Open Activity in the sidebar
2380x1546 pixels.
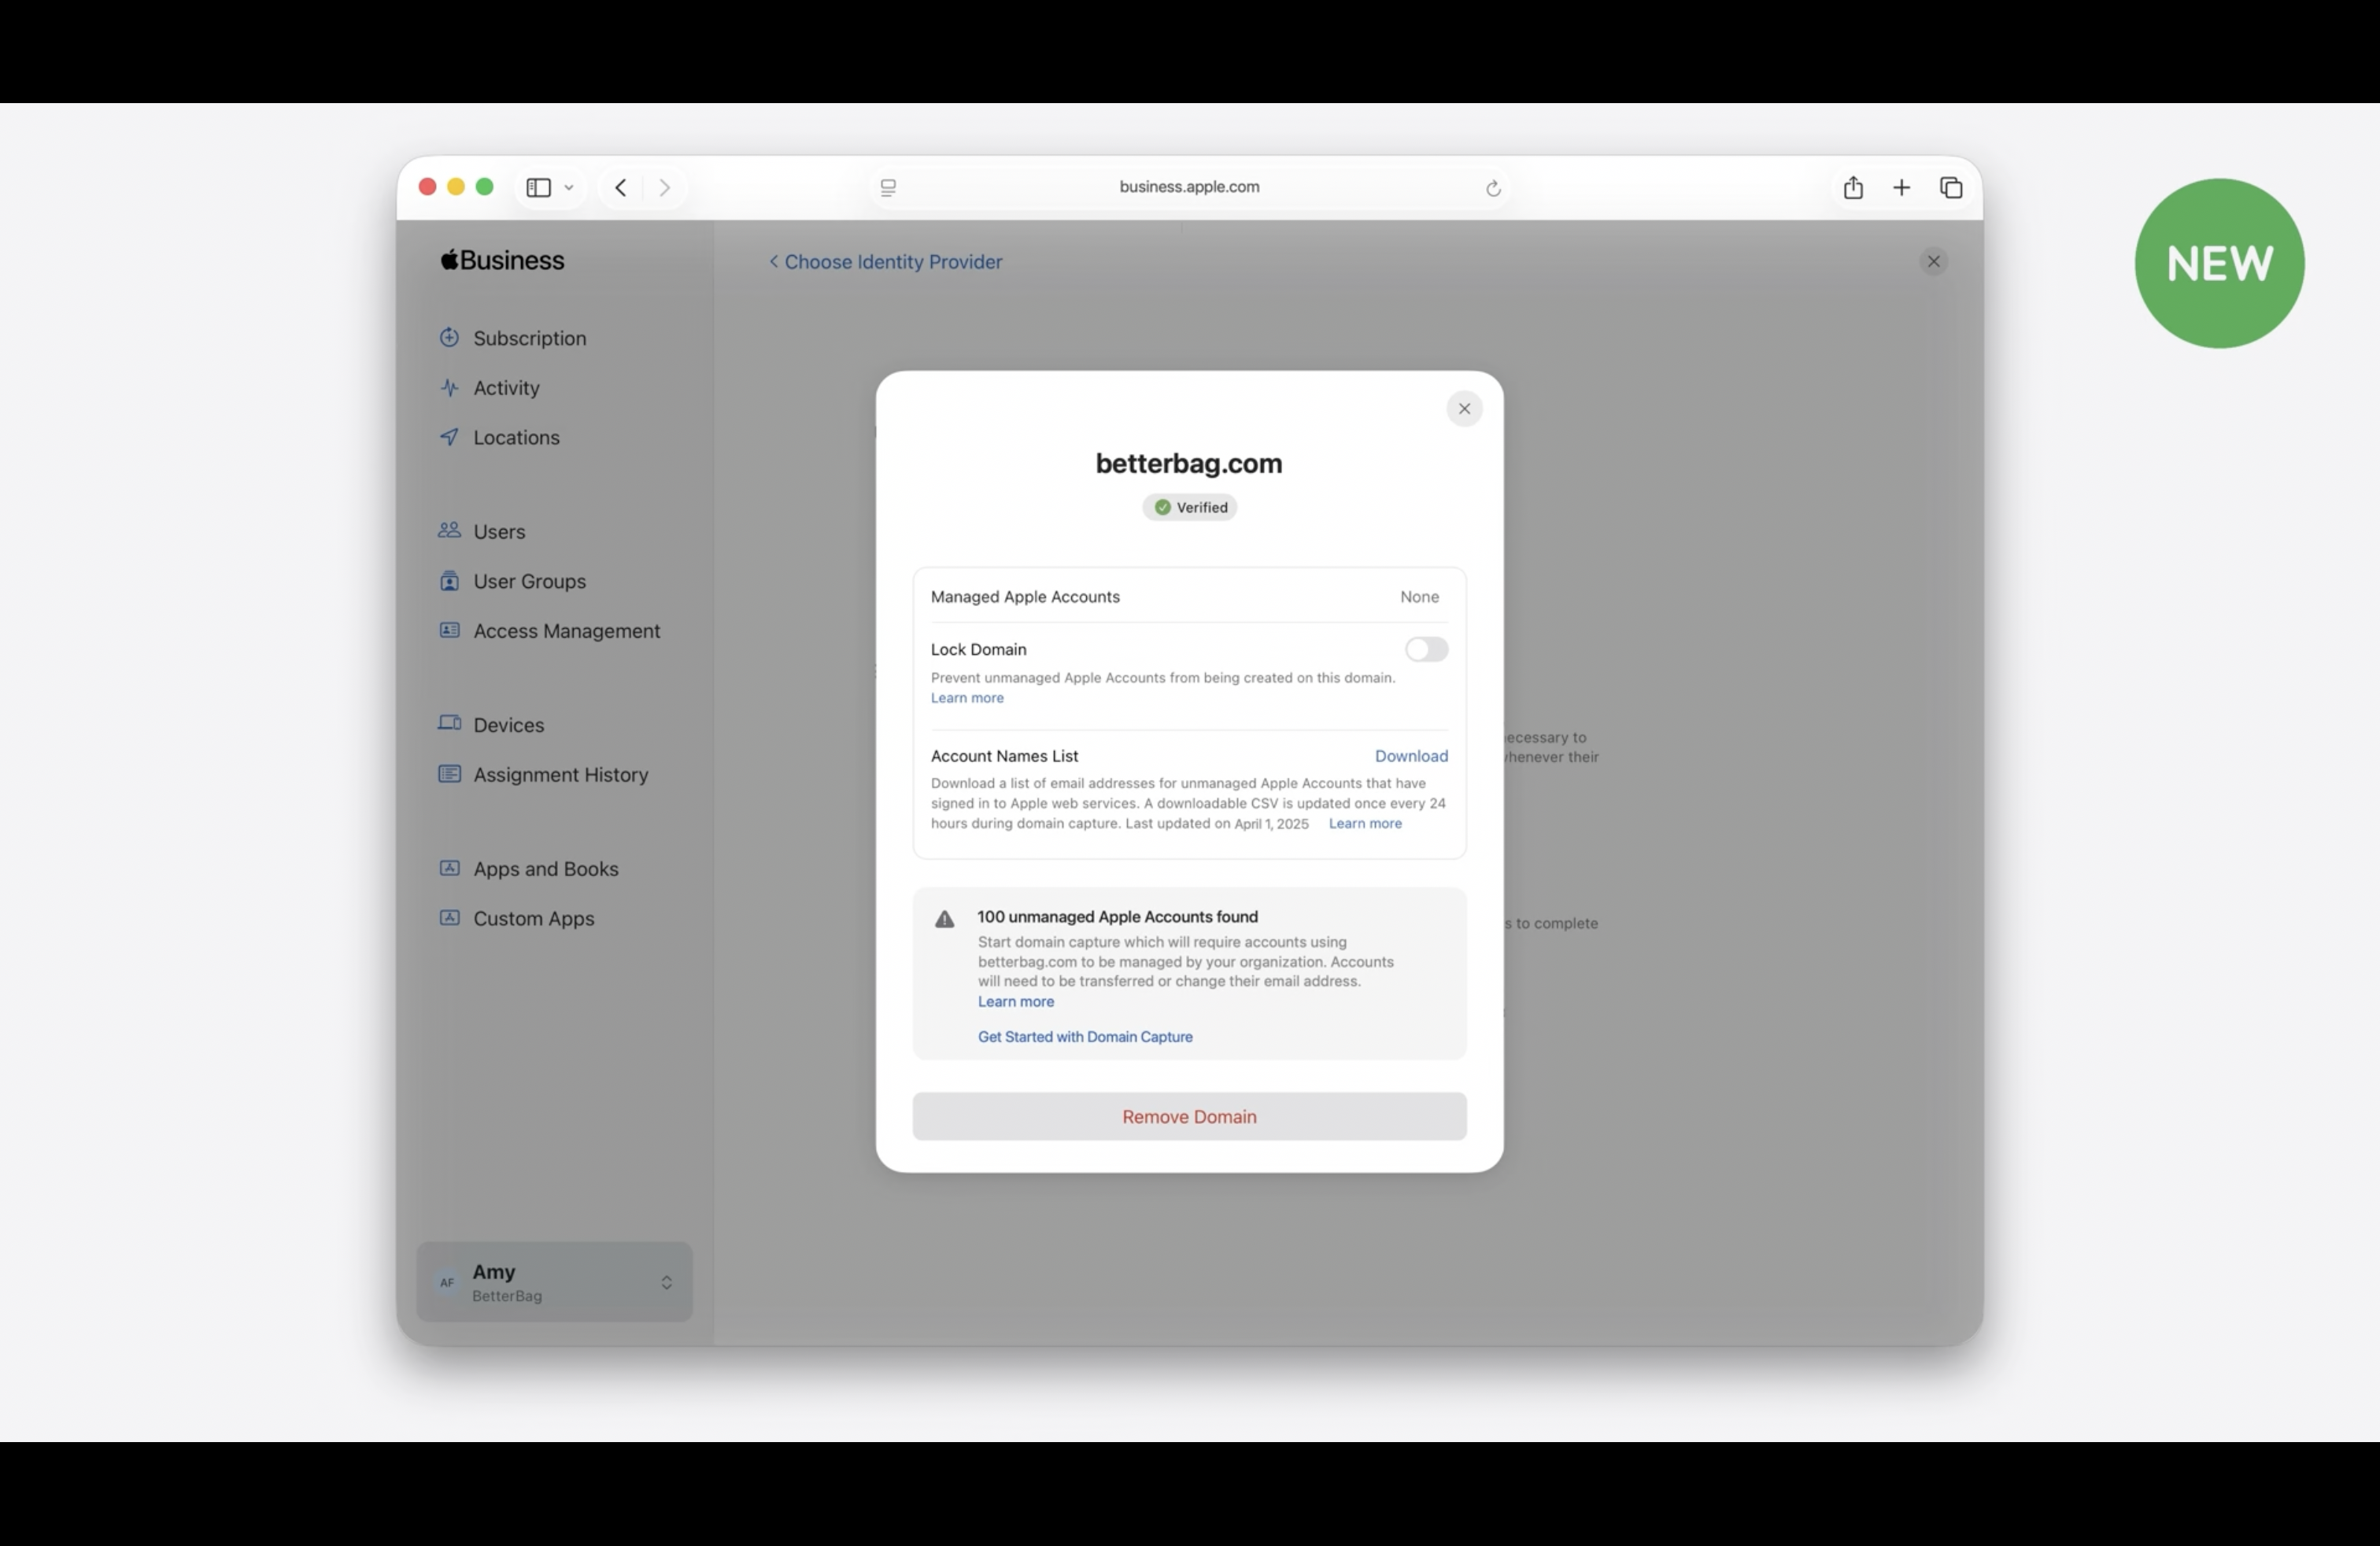[489, 388]
